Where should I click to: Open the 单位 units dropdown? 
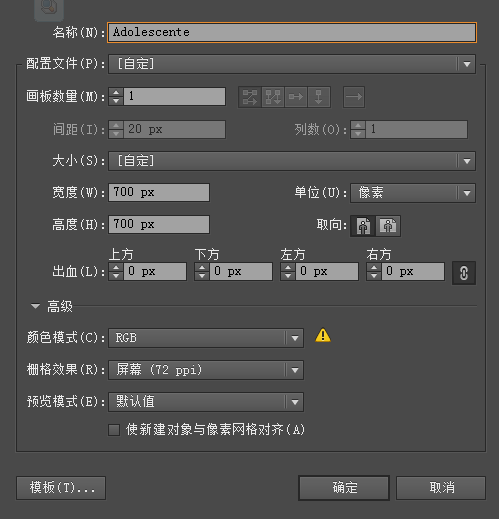pos(413,193)
